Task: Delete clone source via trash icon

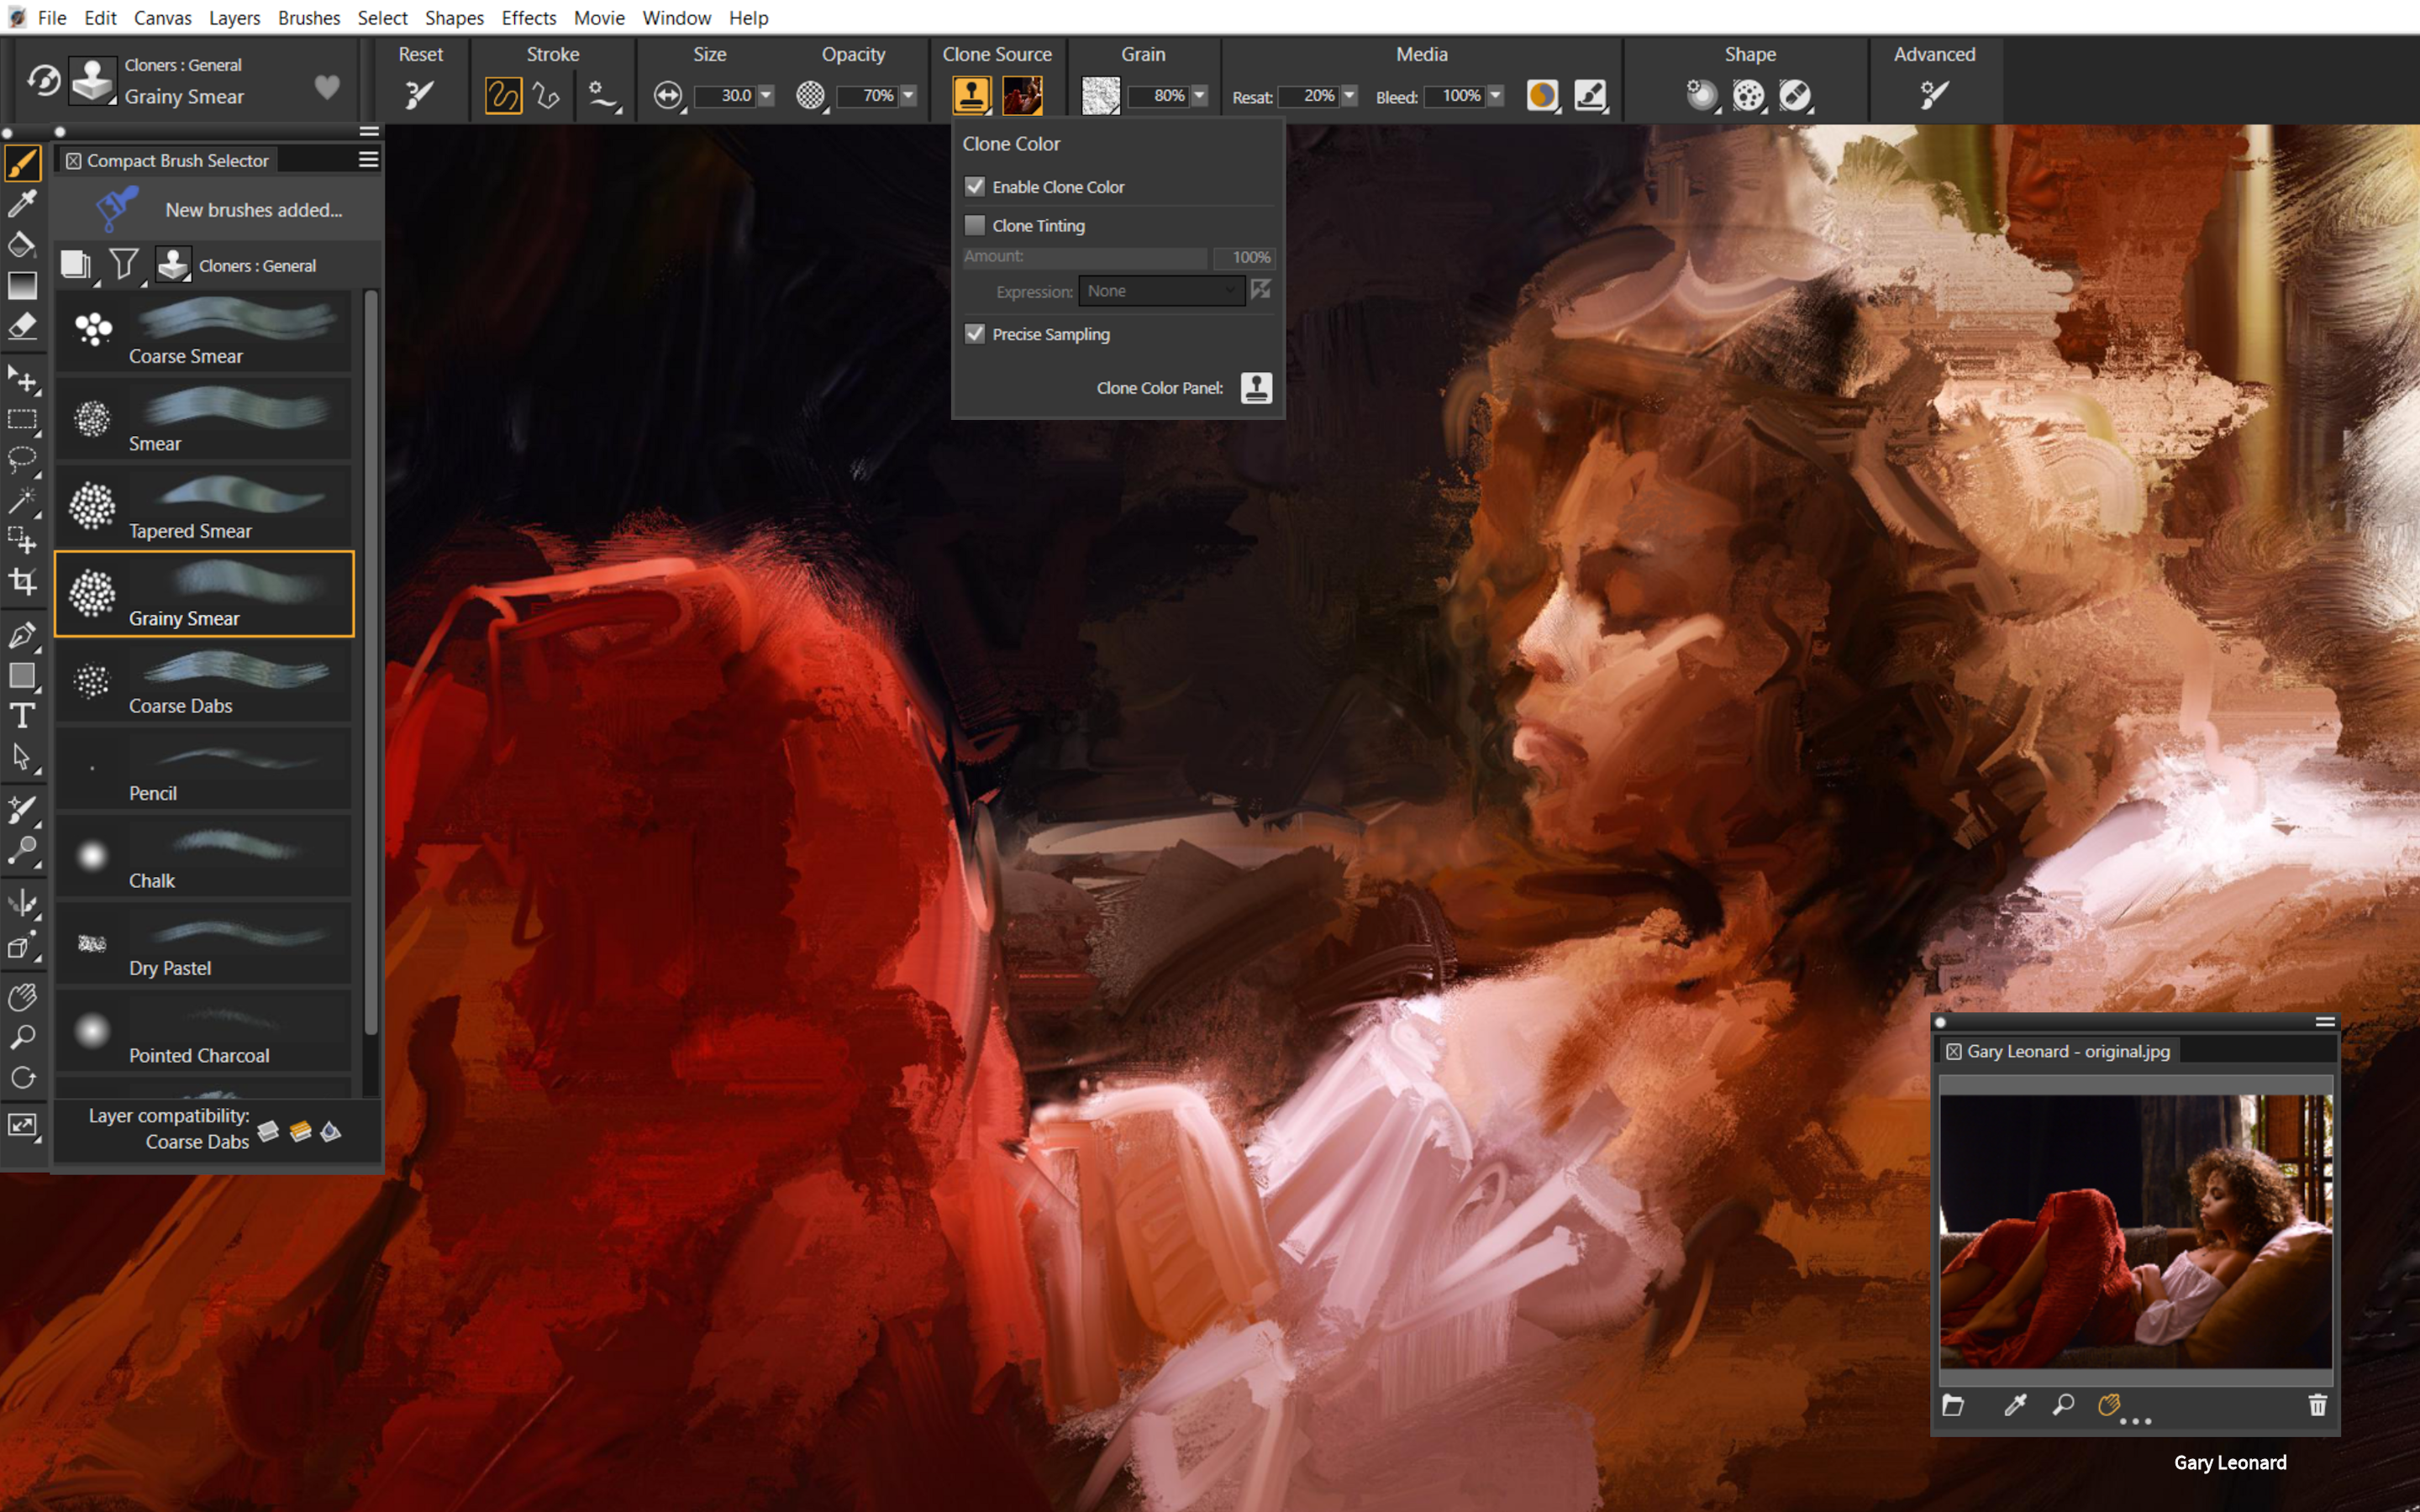Action: (2318, 1405)
